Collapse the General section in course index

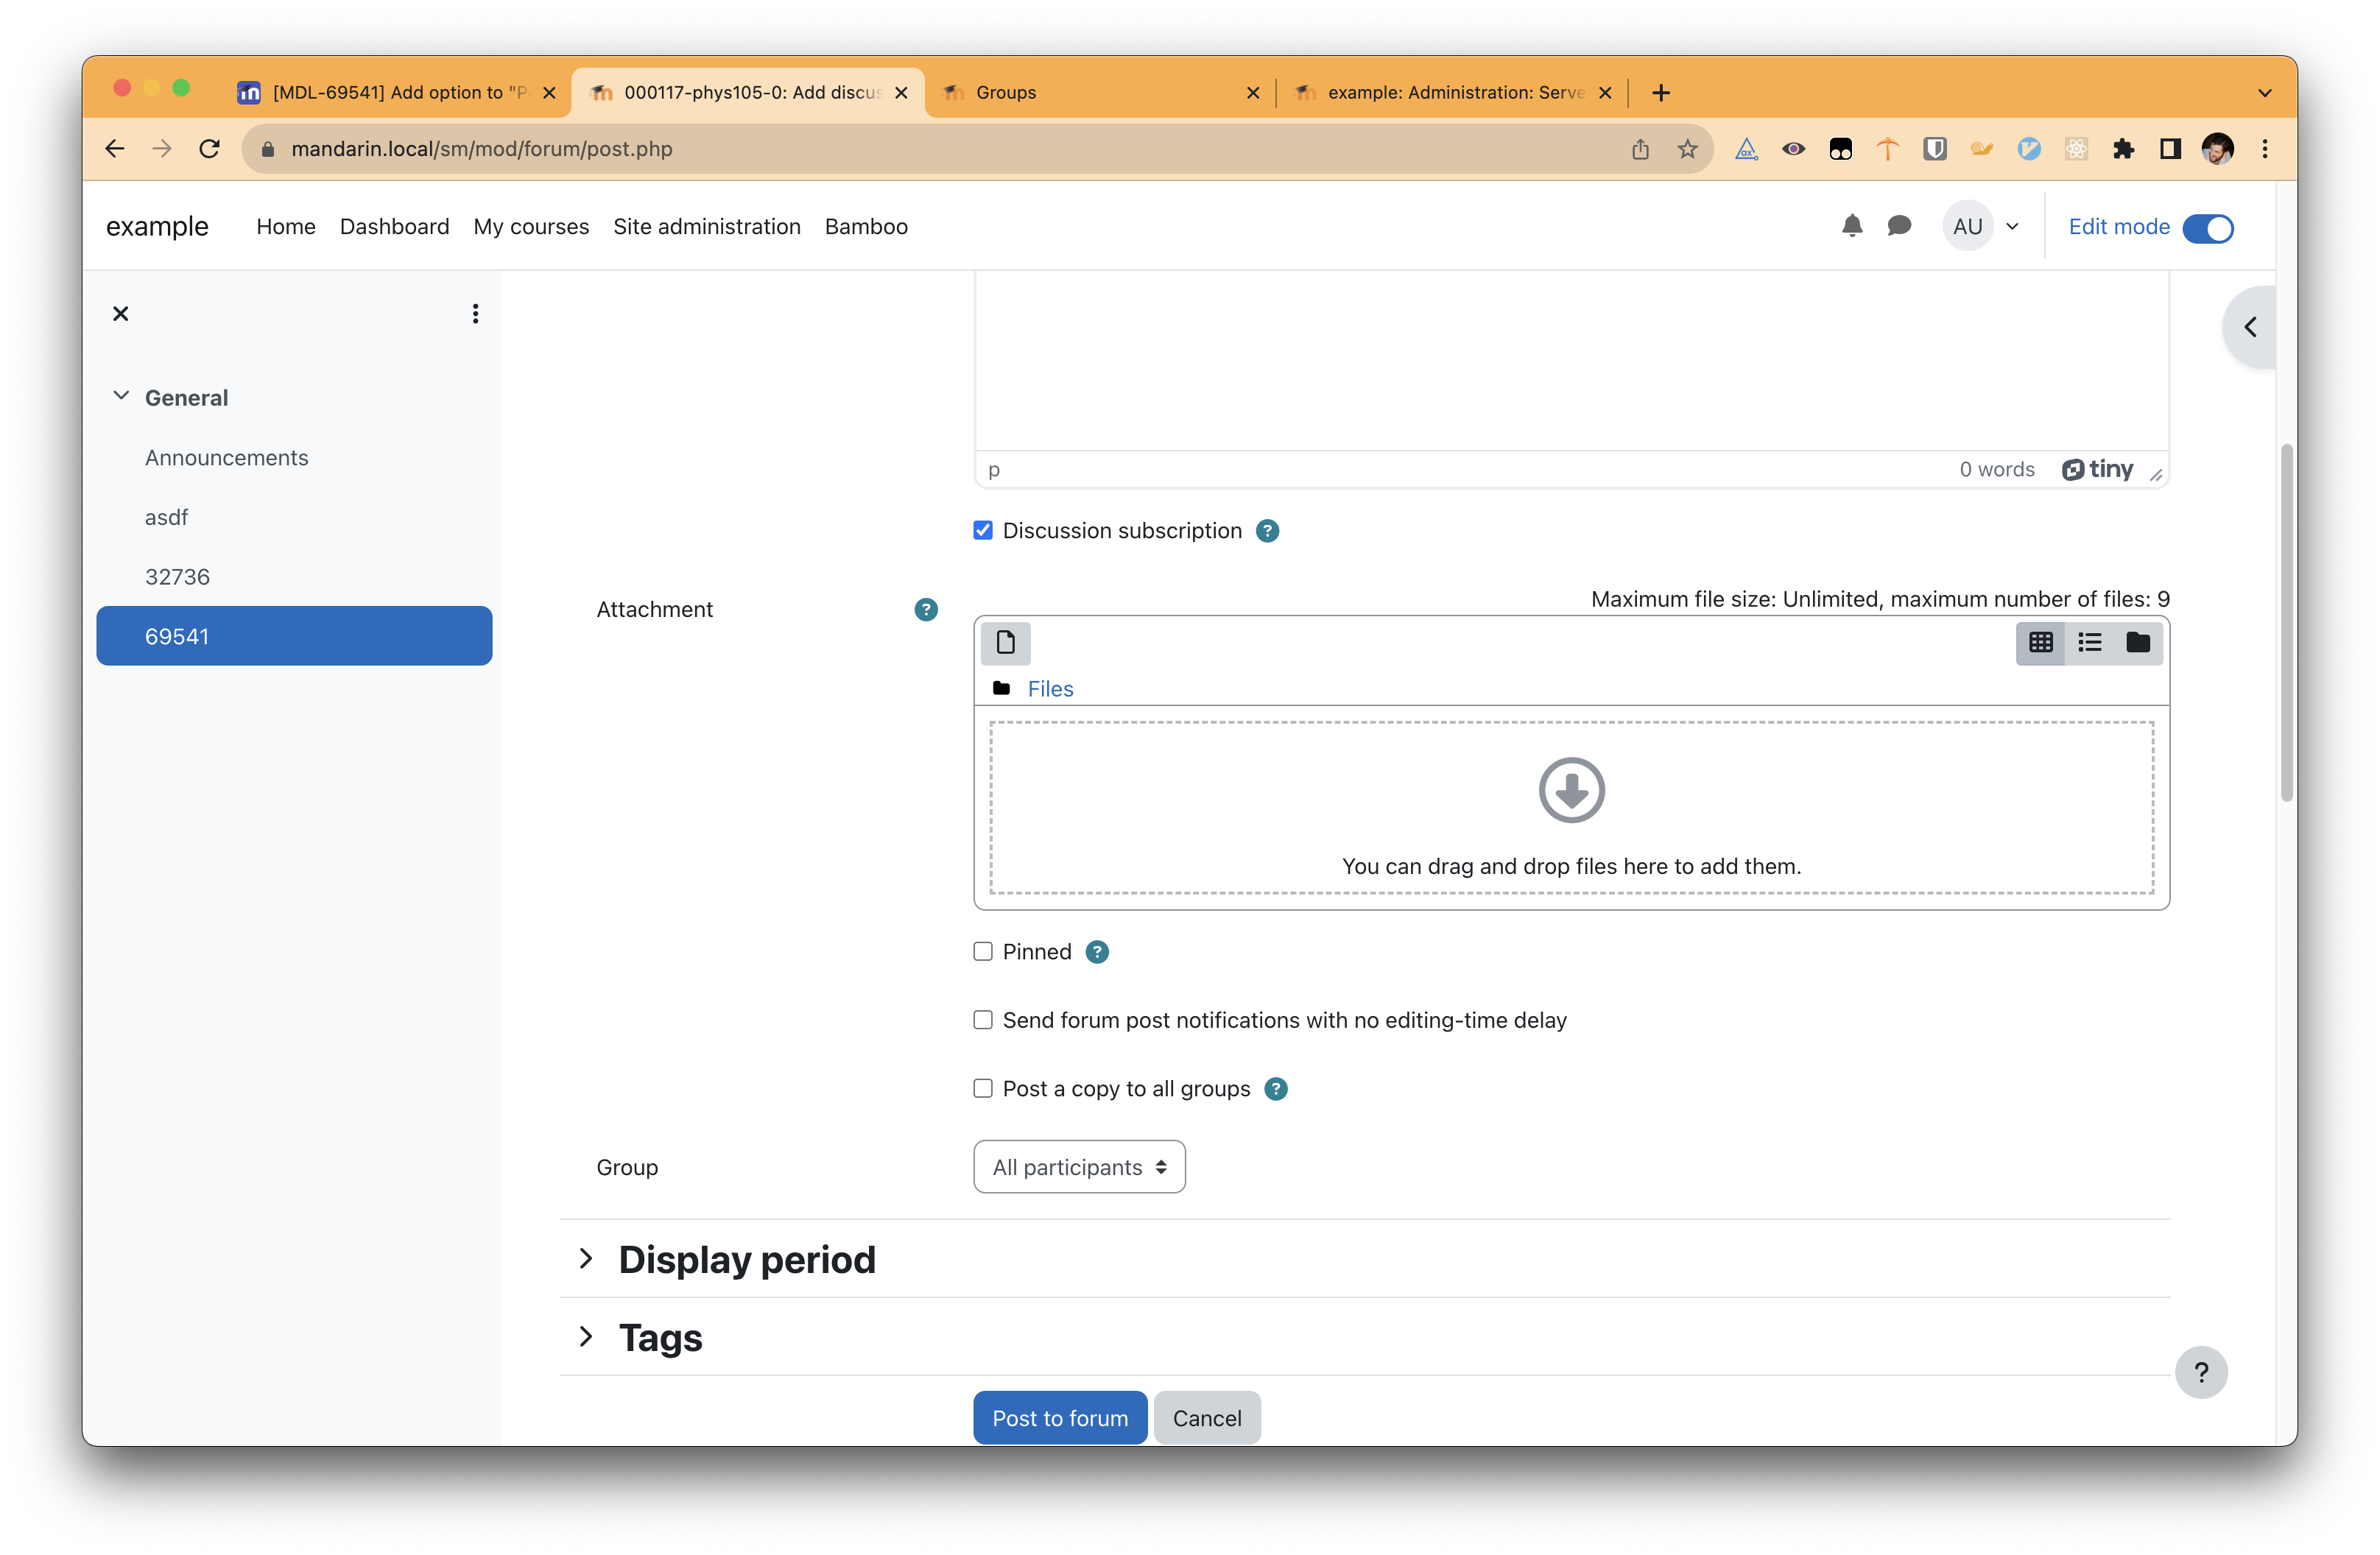click(121, 396)
